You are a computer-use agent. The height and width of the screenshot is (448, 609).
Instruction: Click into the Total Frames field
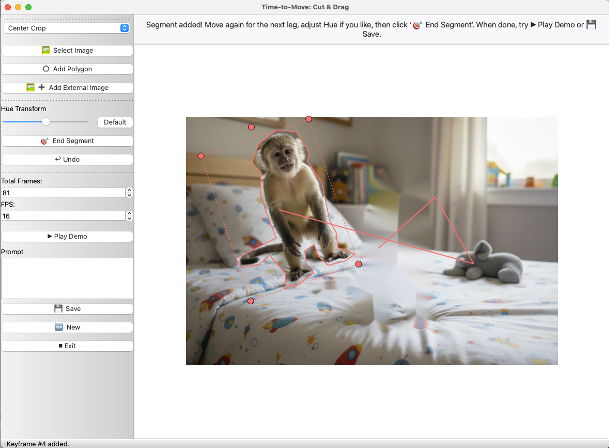pyautogui.click(x=63, y=193)
